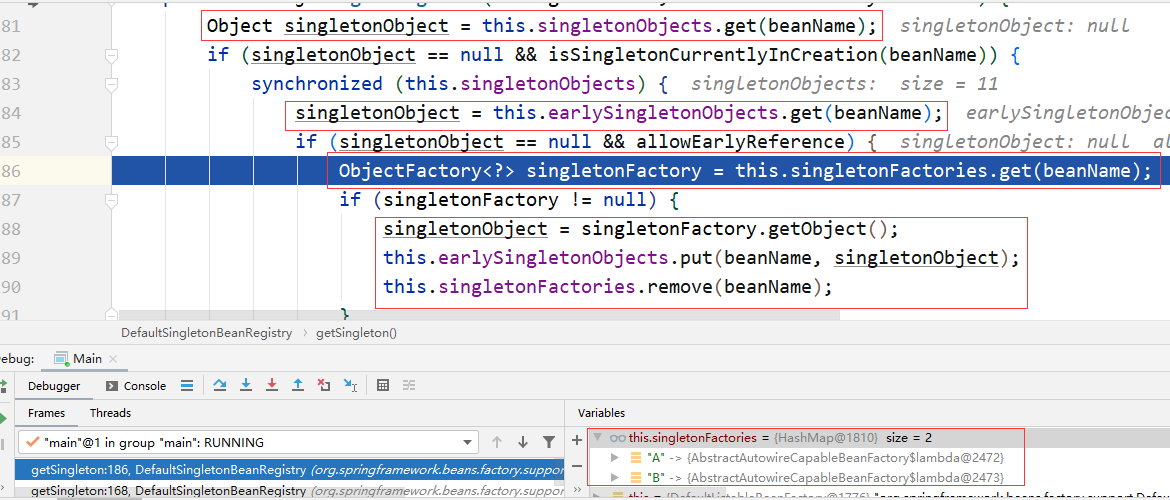The width and height of the screenshot is (1170, 500).
Task: Toggle code fold marker on line 82
Action: tap(112, 55)
